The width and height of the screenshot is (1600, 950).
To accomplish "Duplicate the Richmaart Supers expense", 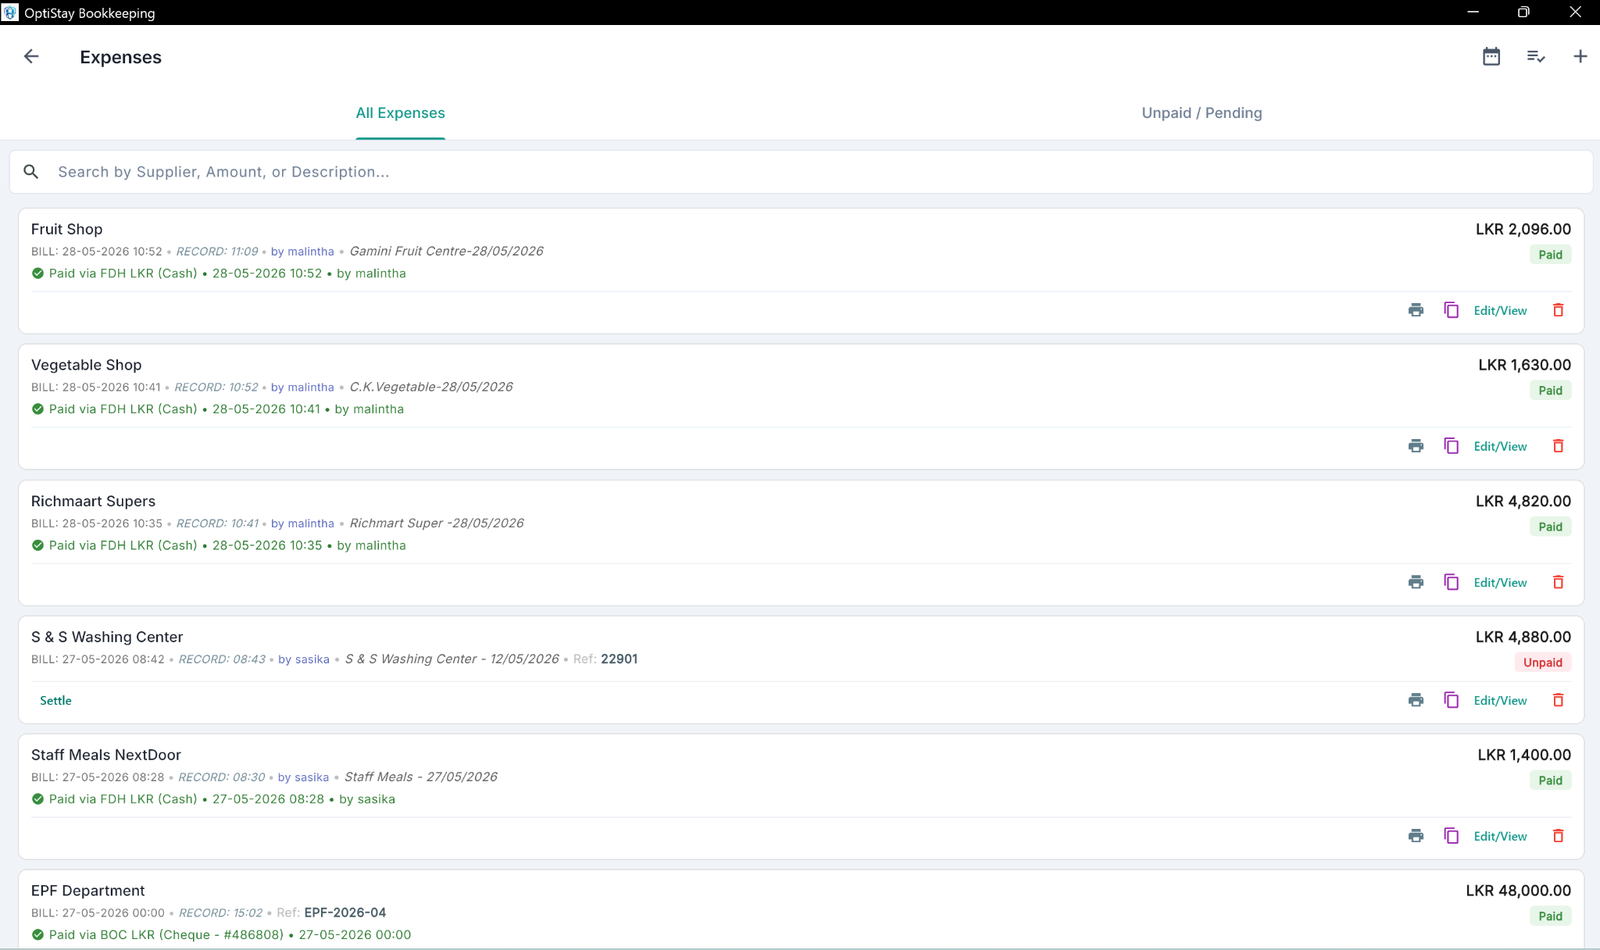I will tap(1451, 582).
